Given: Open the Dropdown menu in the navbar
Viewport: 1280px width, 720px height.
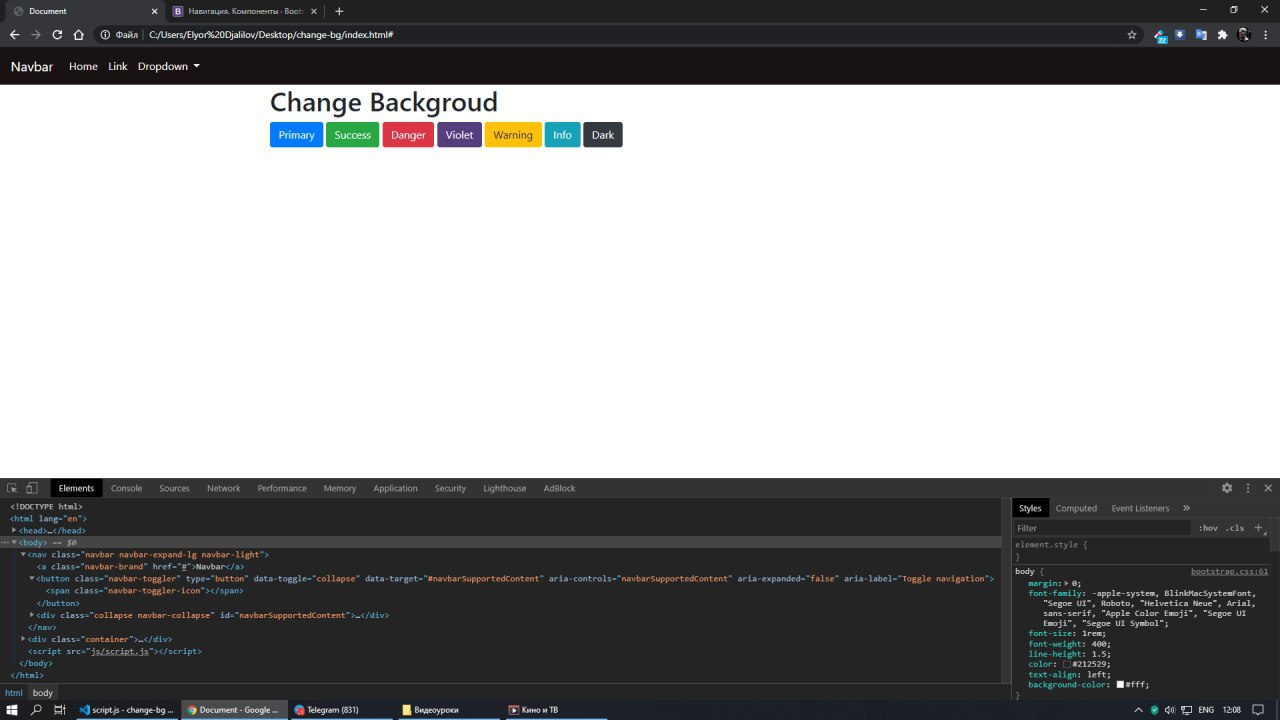Looking at the screenshot, I should (x=169, y=66).
